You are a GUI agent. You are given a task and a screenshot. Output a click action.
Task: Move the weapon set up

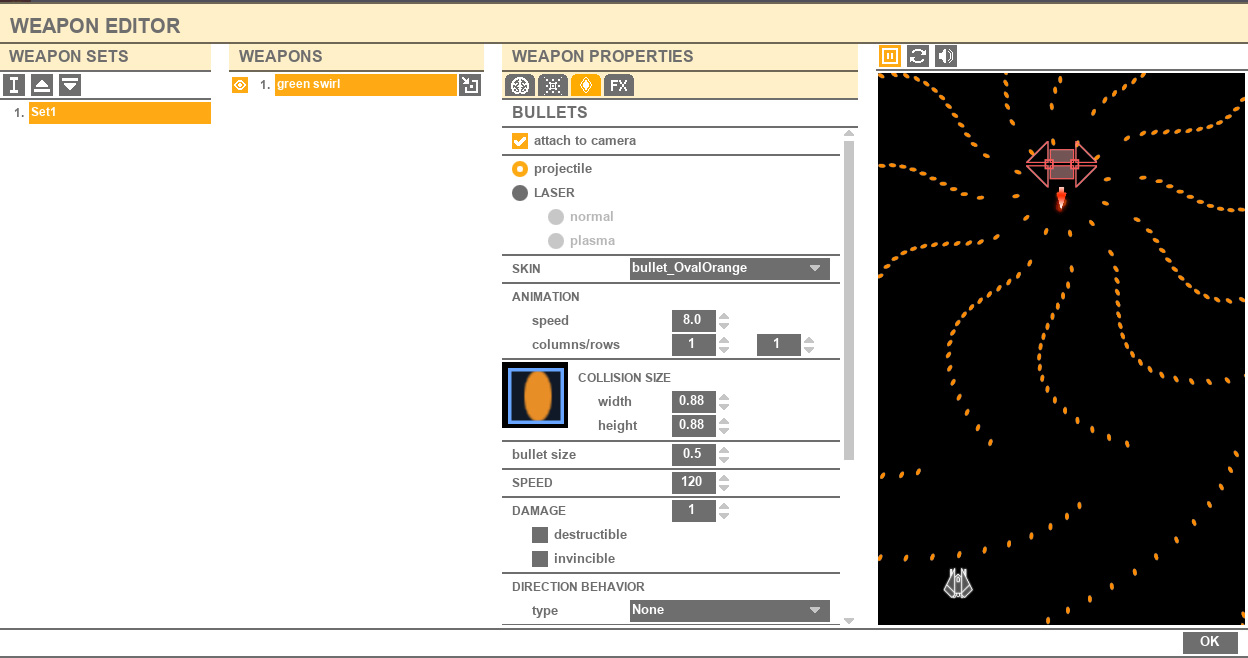pyautogui.click(x=42, y=85)
